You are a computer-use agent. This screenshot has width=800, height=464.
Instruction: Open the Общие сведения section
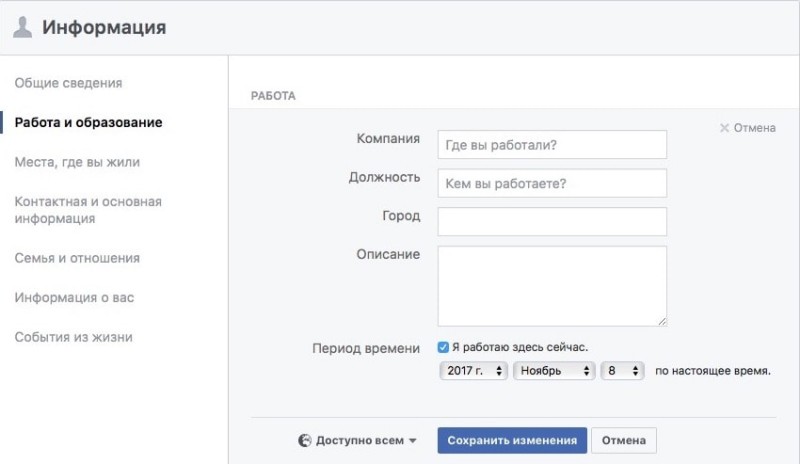[68, 83]
